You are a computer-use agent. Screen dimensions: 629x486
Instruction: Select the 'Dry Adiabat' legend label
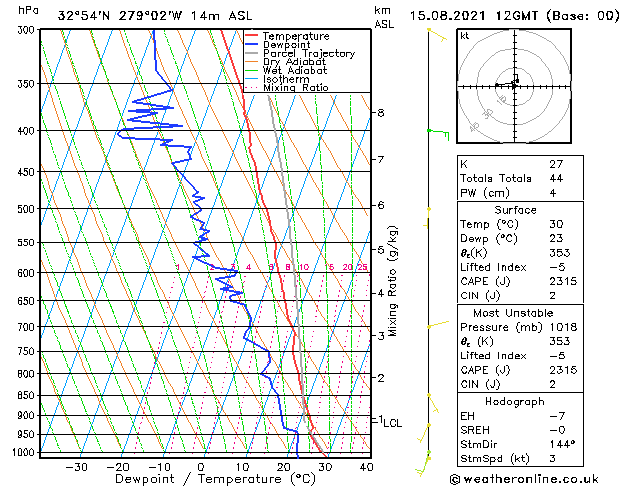(294, 62)
